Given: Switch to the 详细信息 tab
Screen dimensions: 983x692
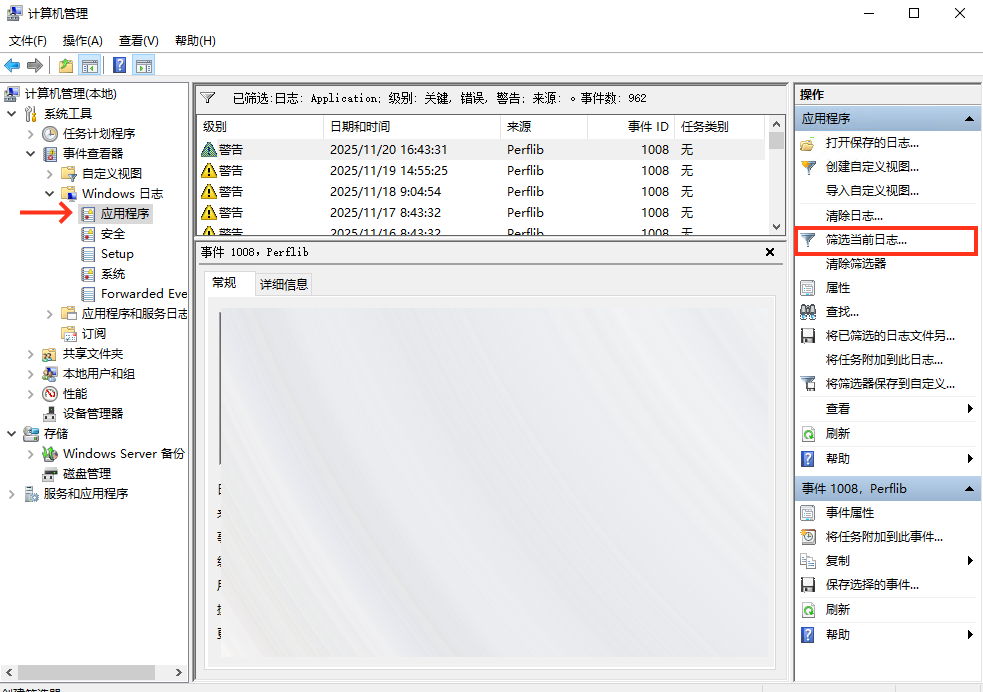Looking at the screenshot, I should [284, 284].
